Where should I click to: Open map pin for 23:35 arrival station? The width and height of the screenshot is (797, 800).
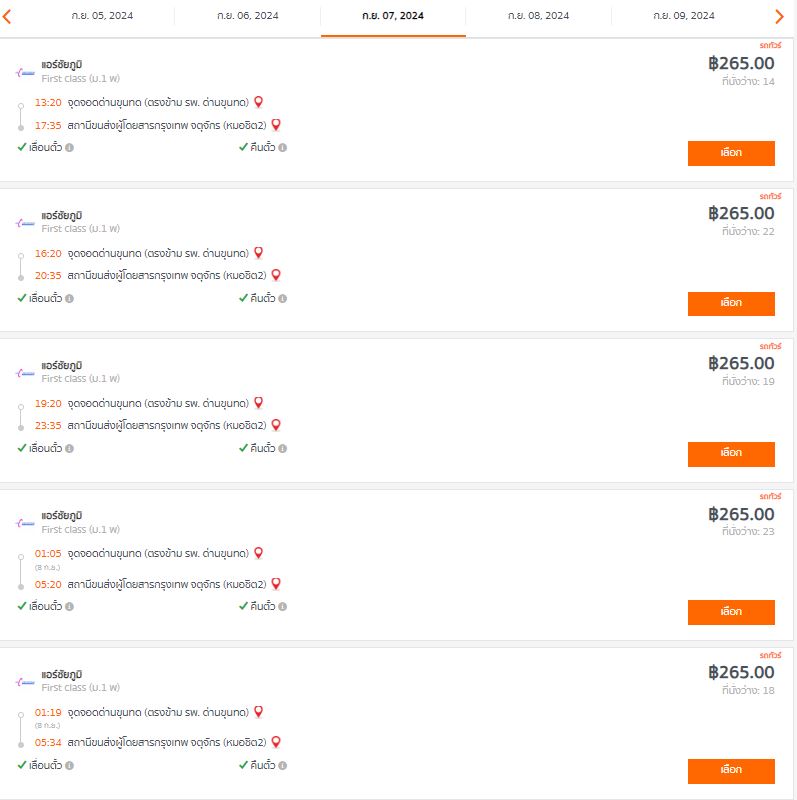(276, 424)
